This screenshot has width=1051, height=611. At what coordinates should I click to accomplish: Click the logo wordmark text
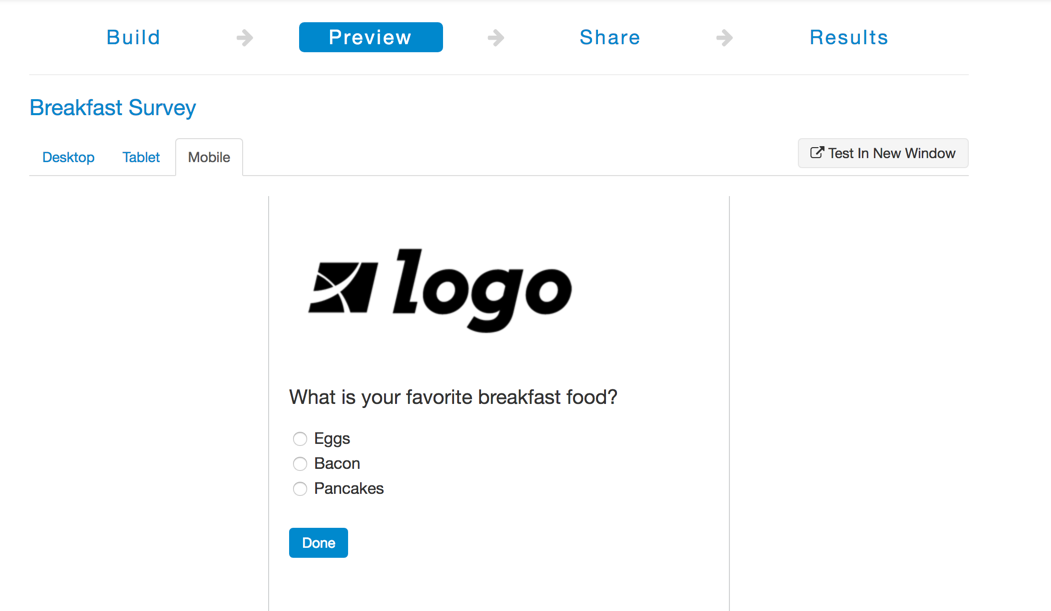tap(482, 290)
